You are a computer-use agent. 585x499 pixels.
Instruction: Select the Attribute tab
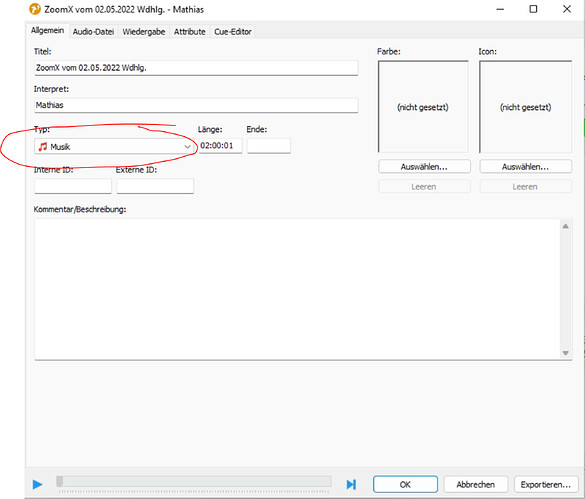click(x=190, y=32)
